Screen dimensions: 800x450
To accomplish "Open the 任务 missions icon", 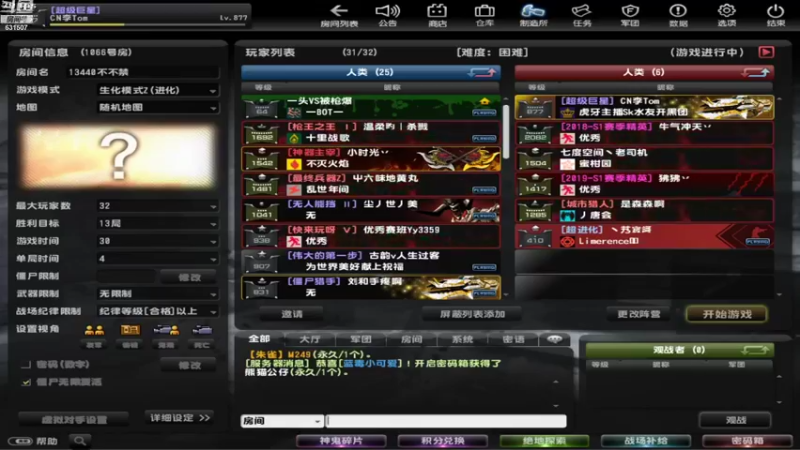I will click(x=581, y=11).
